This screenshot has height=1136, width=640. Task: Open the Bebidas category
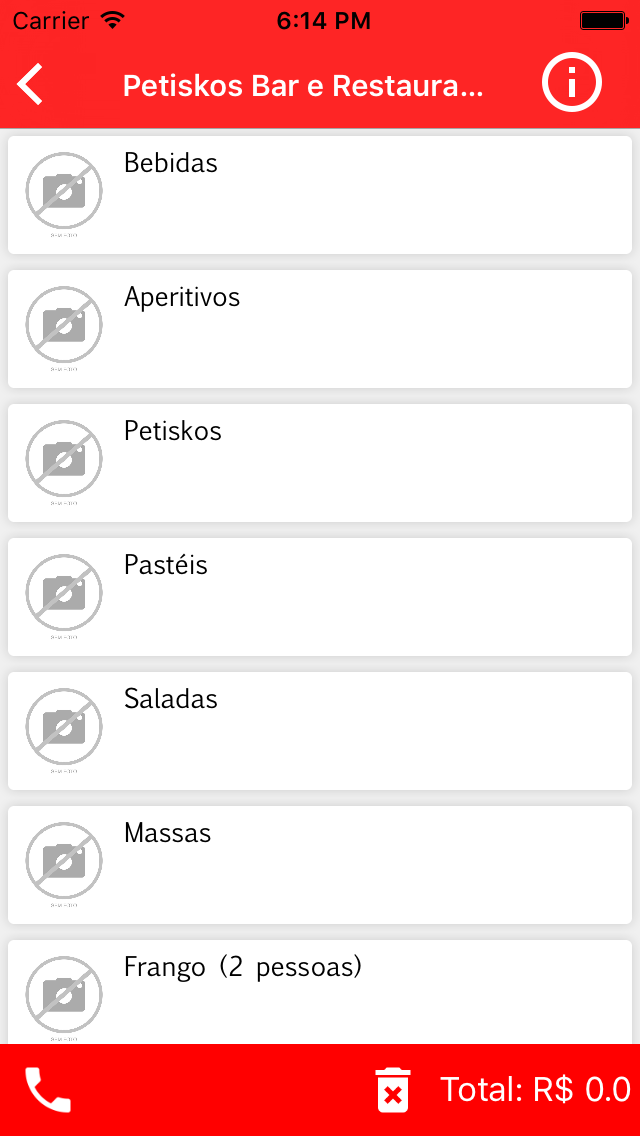click(171, 163)
